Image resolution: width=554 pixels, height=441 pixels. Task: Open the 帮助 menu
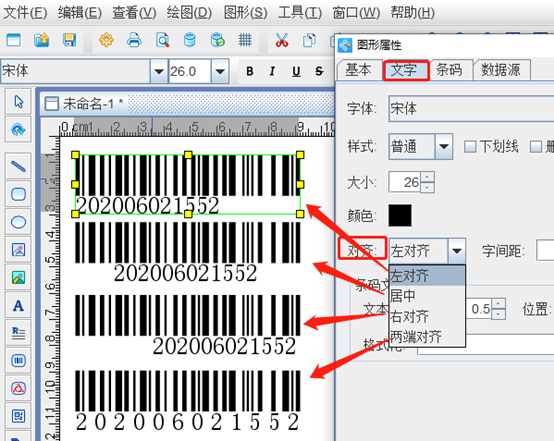pyautogui.click(x=412, y=13)
